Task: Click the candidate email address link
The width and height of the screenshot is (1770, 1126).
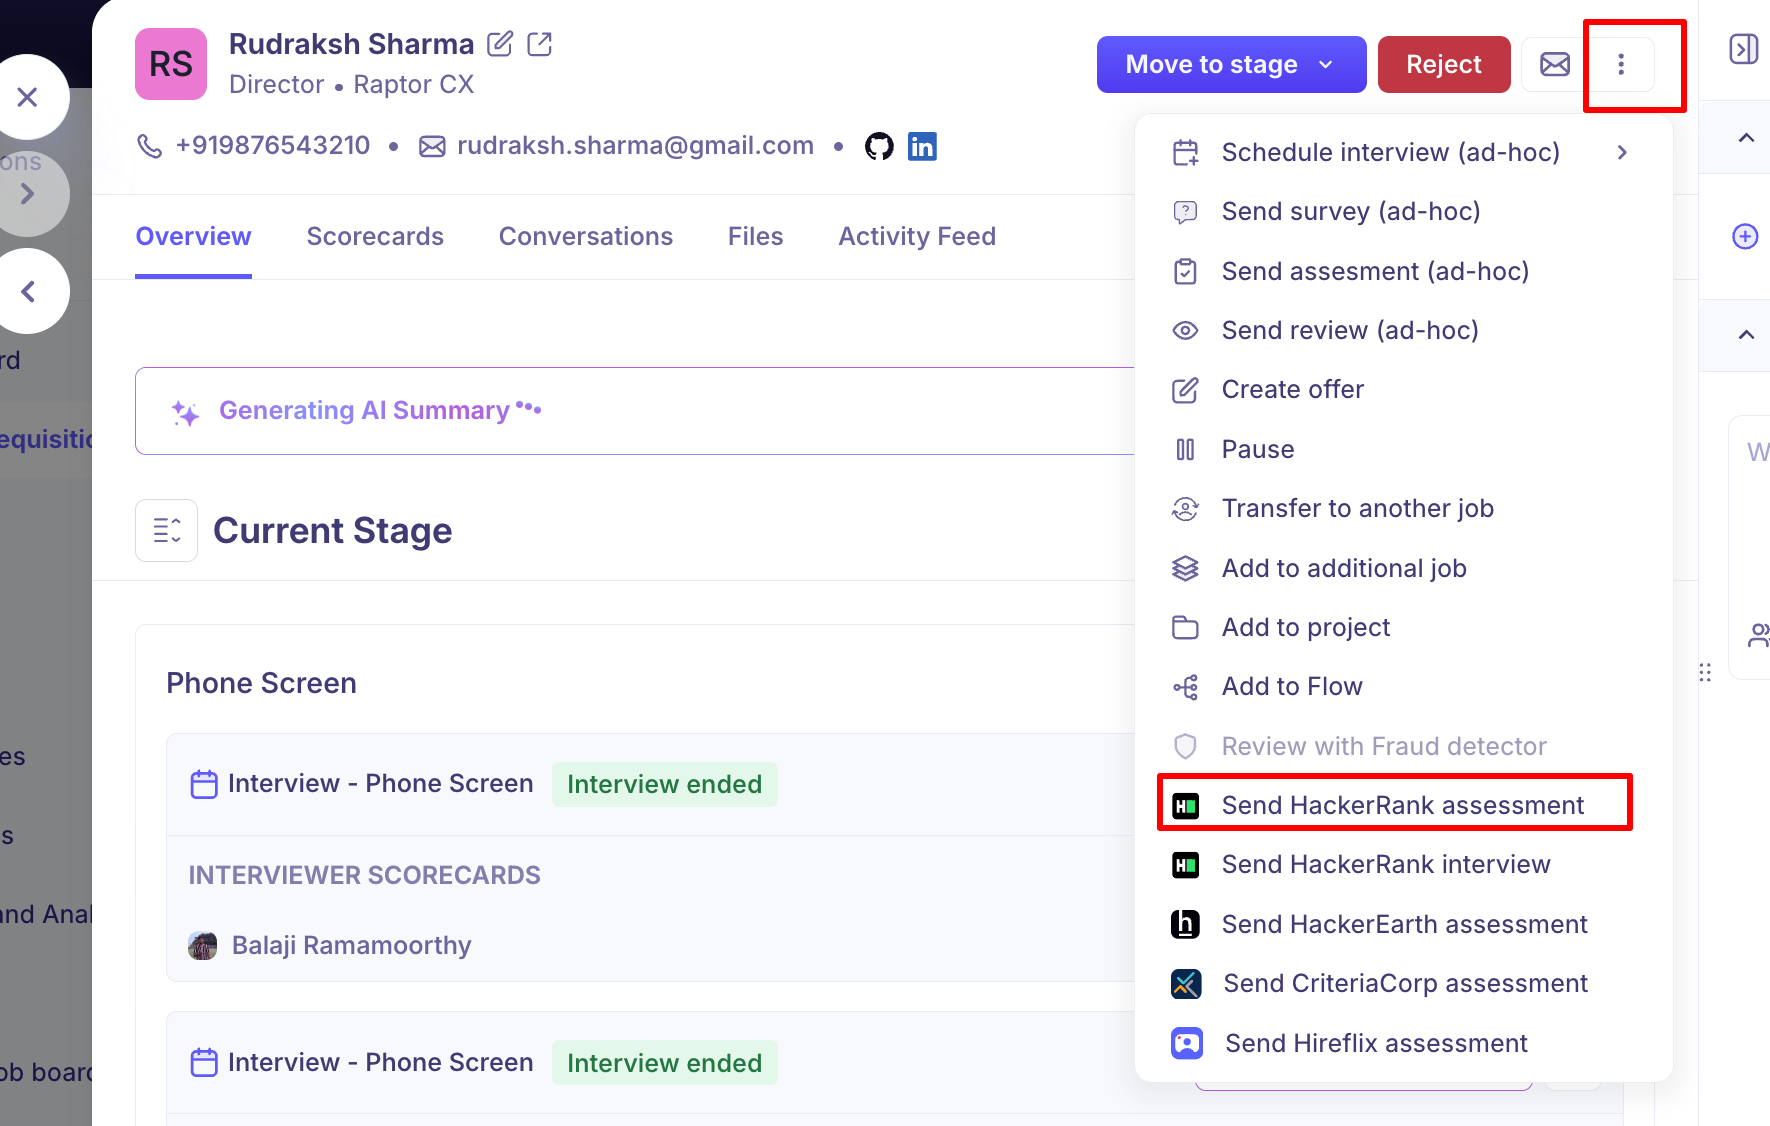Action: [x=635, y=146]
